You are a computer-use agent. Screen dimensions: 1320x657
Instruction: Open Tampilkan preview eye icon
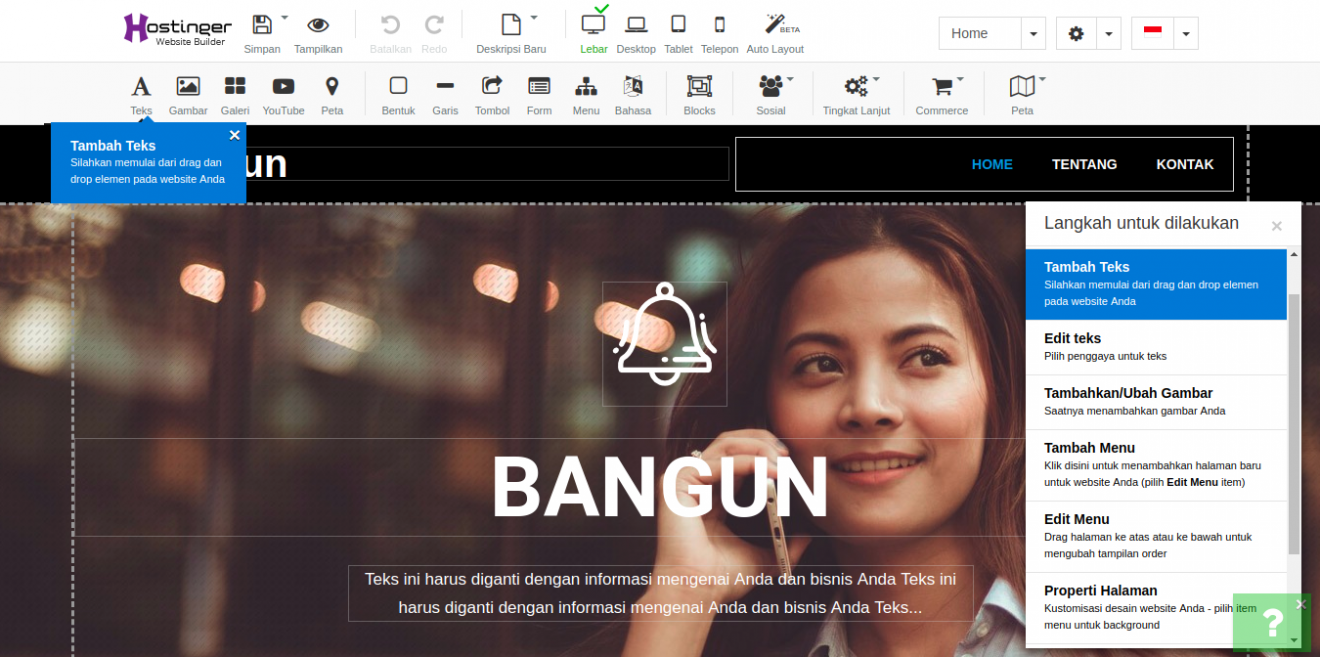click(x=318, y=26)
